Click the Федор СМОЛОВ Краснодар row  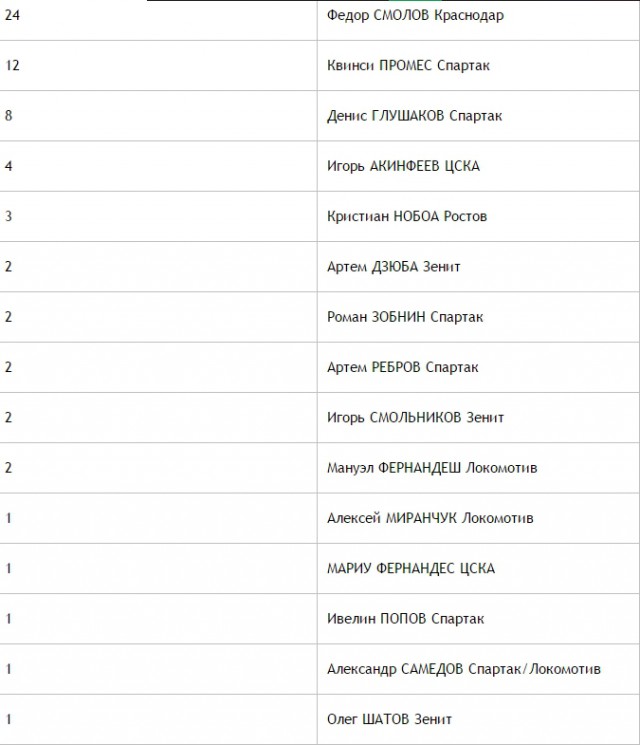[320, 15]
